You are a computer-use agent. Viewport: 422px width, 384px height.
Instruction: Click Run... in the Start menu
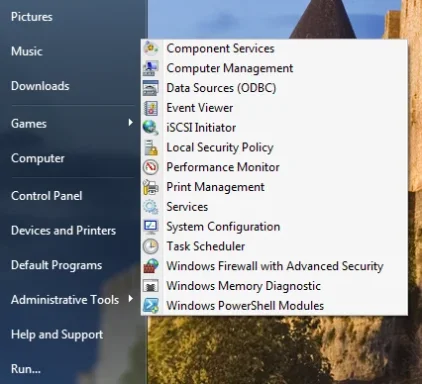pos(26,369)
